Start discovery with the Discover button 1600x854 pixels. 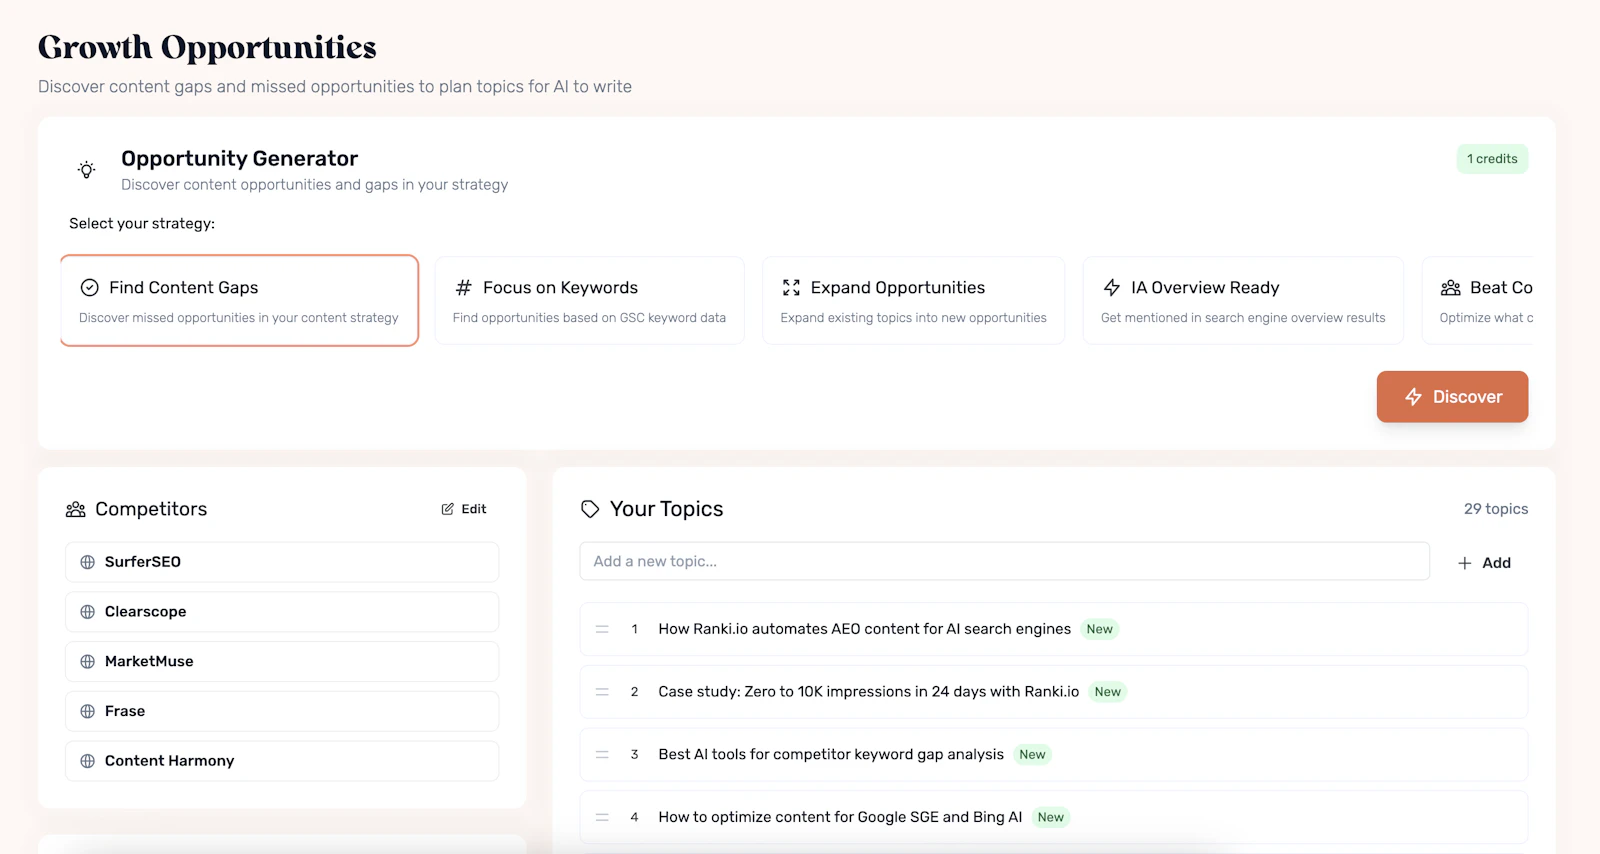point(1452,397)
